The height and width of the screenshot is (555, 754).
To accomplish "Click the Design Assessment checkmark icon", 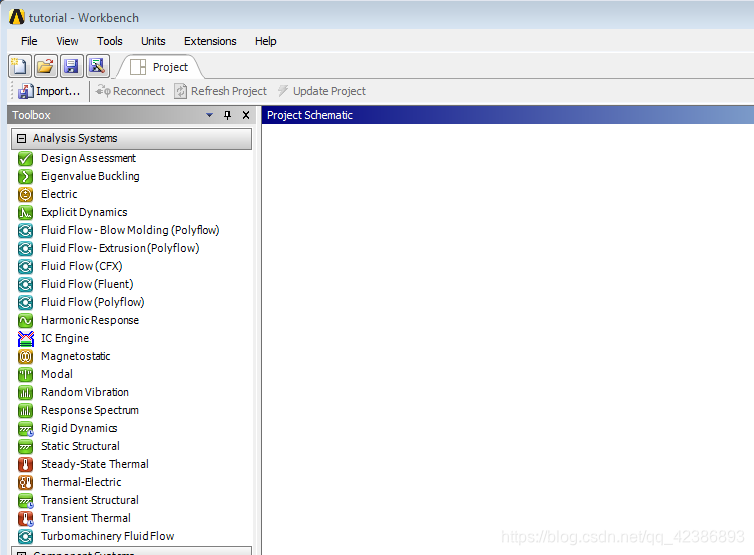I will pos(25,158).
